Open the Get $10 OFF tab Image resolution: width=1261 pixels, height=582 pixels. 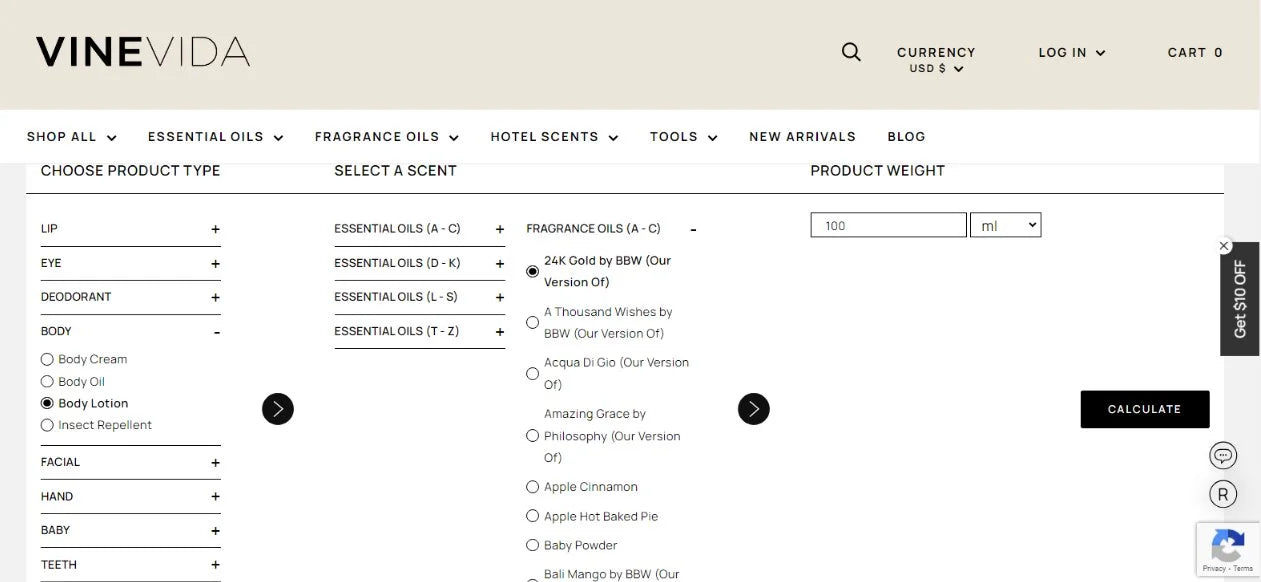click(1240, 299)
